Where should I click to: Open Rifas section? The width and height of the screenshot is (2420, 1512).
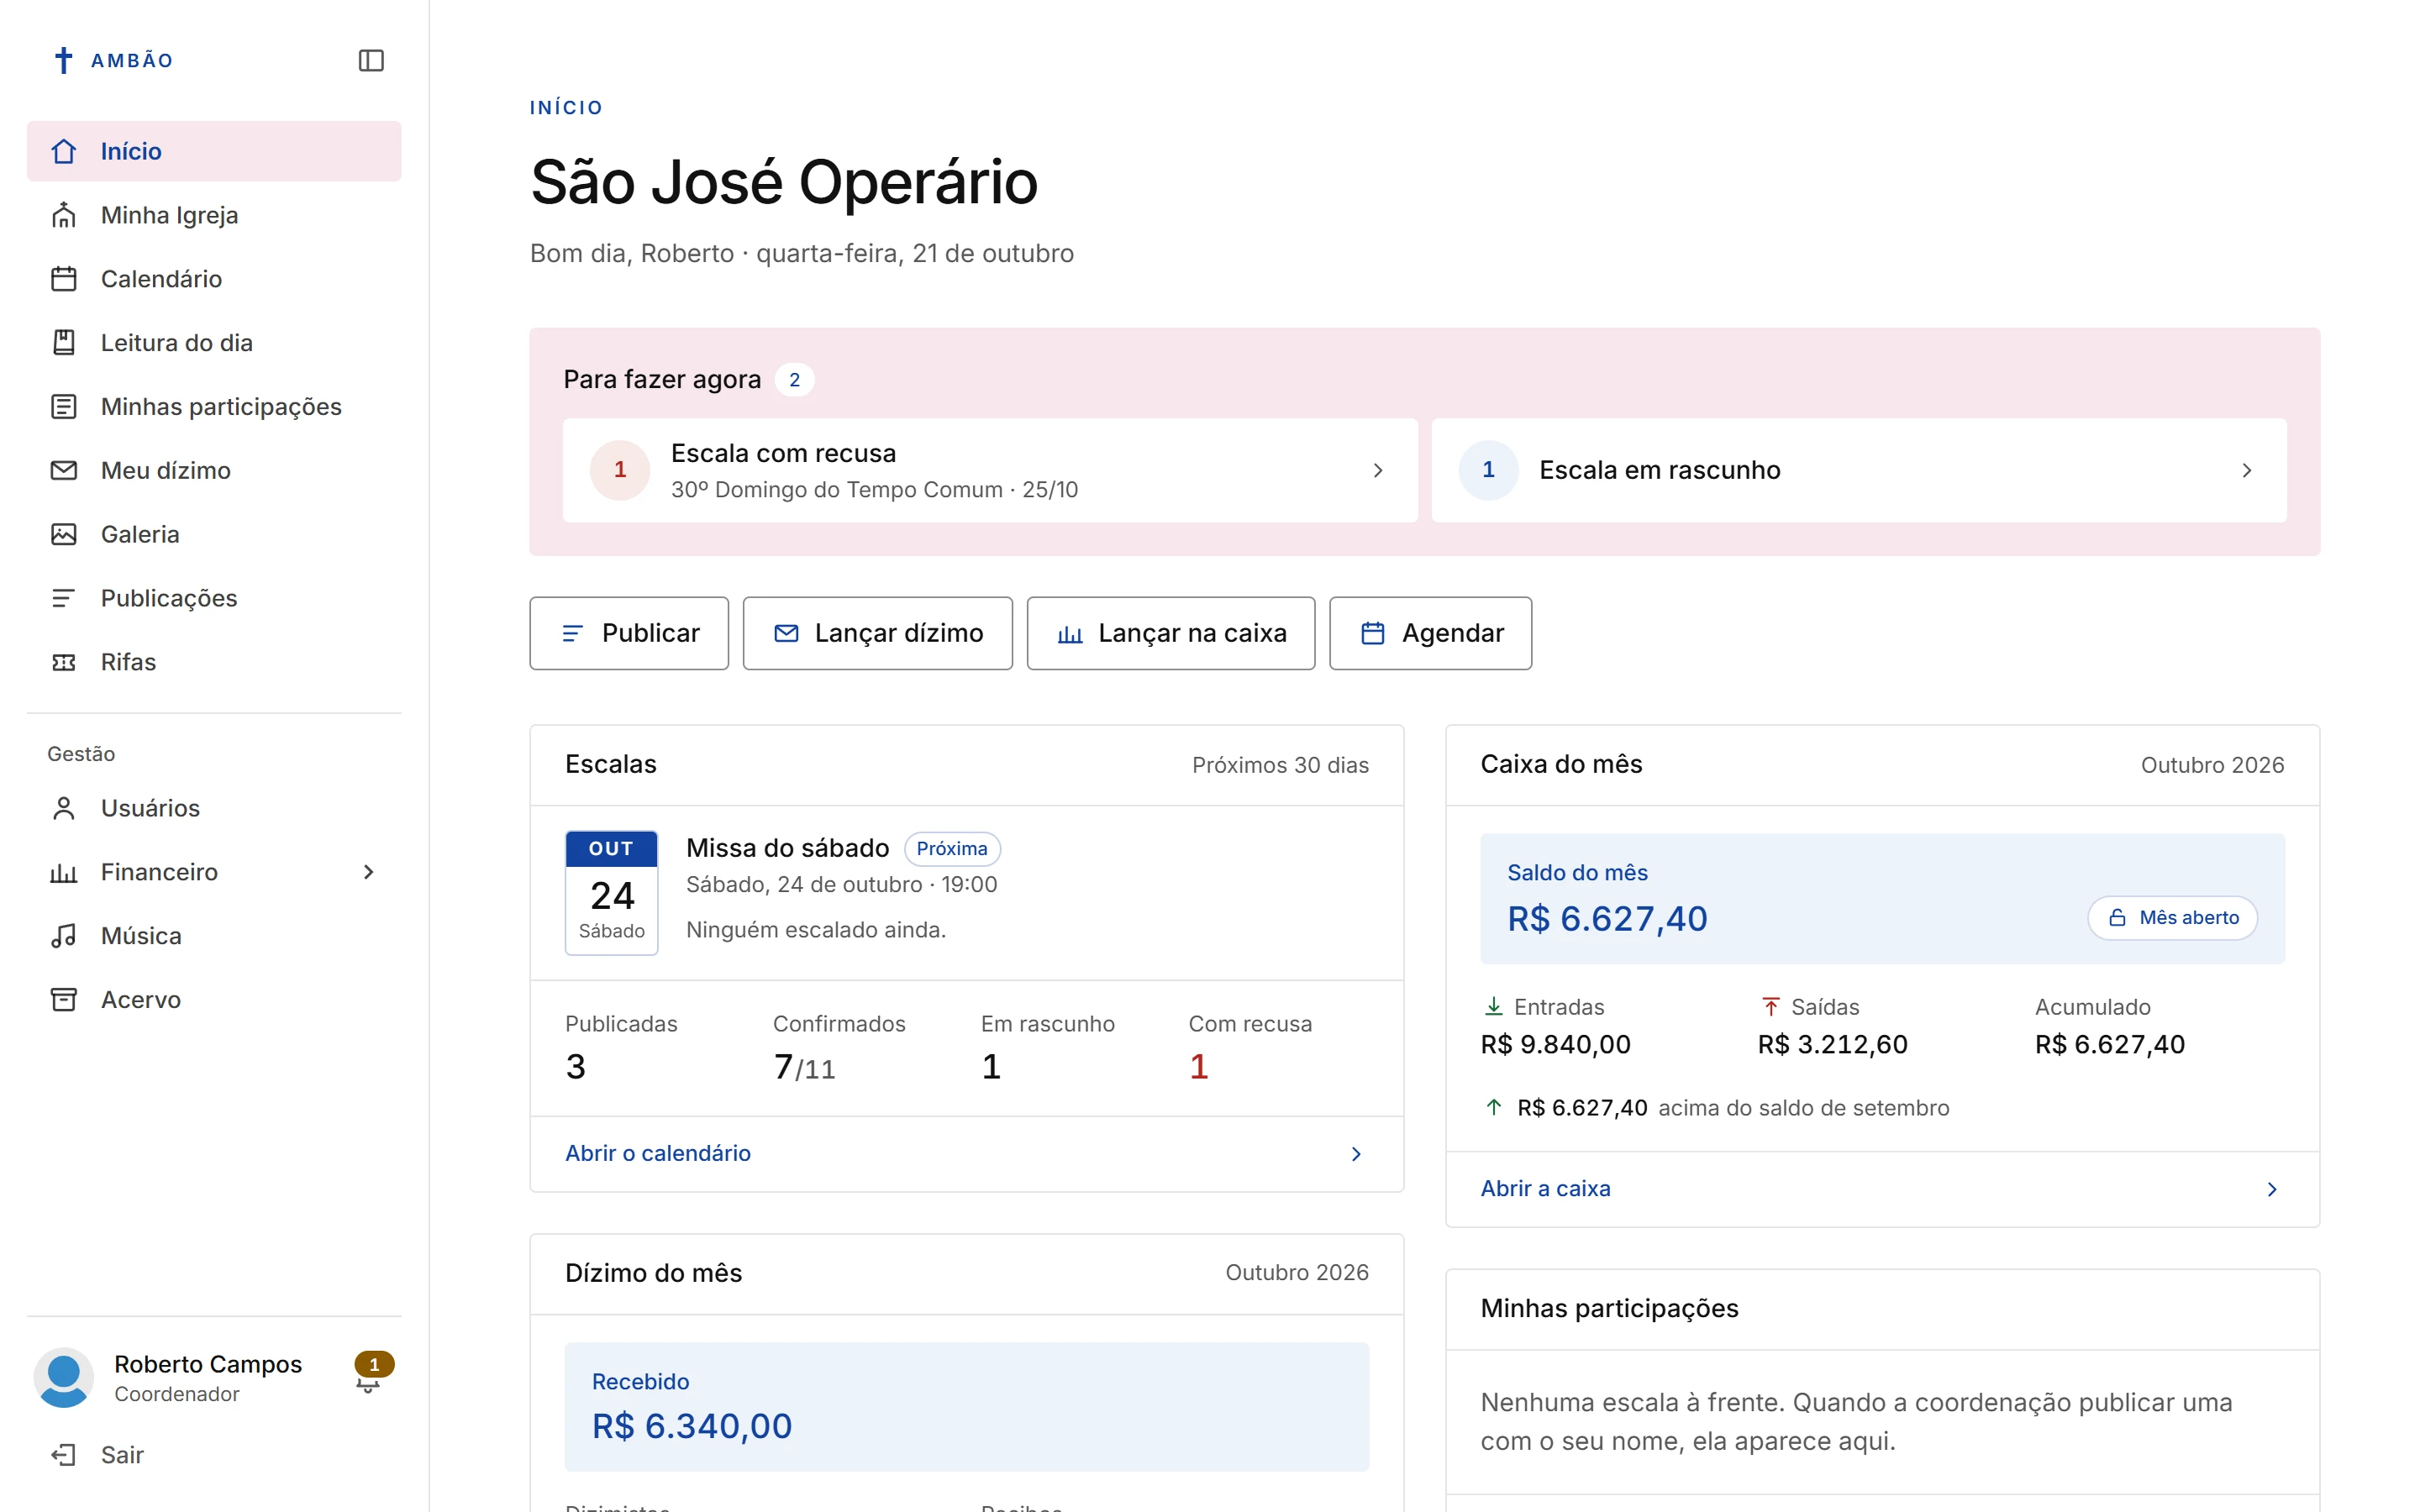214,662
